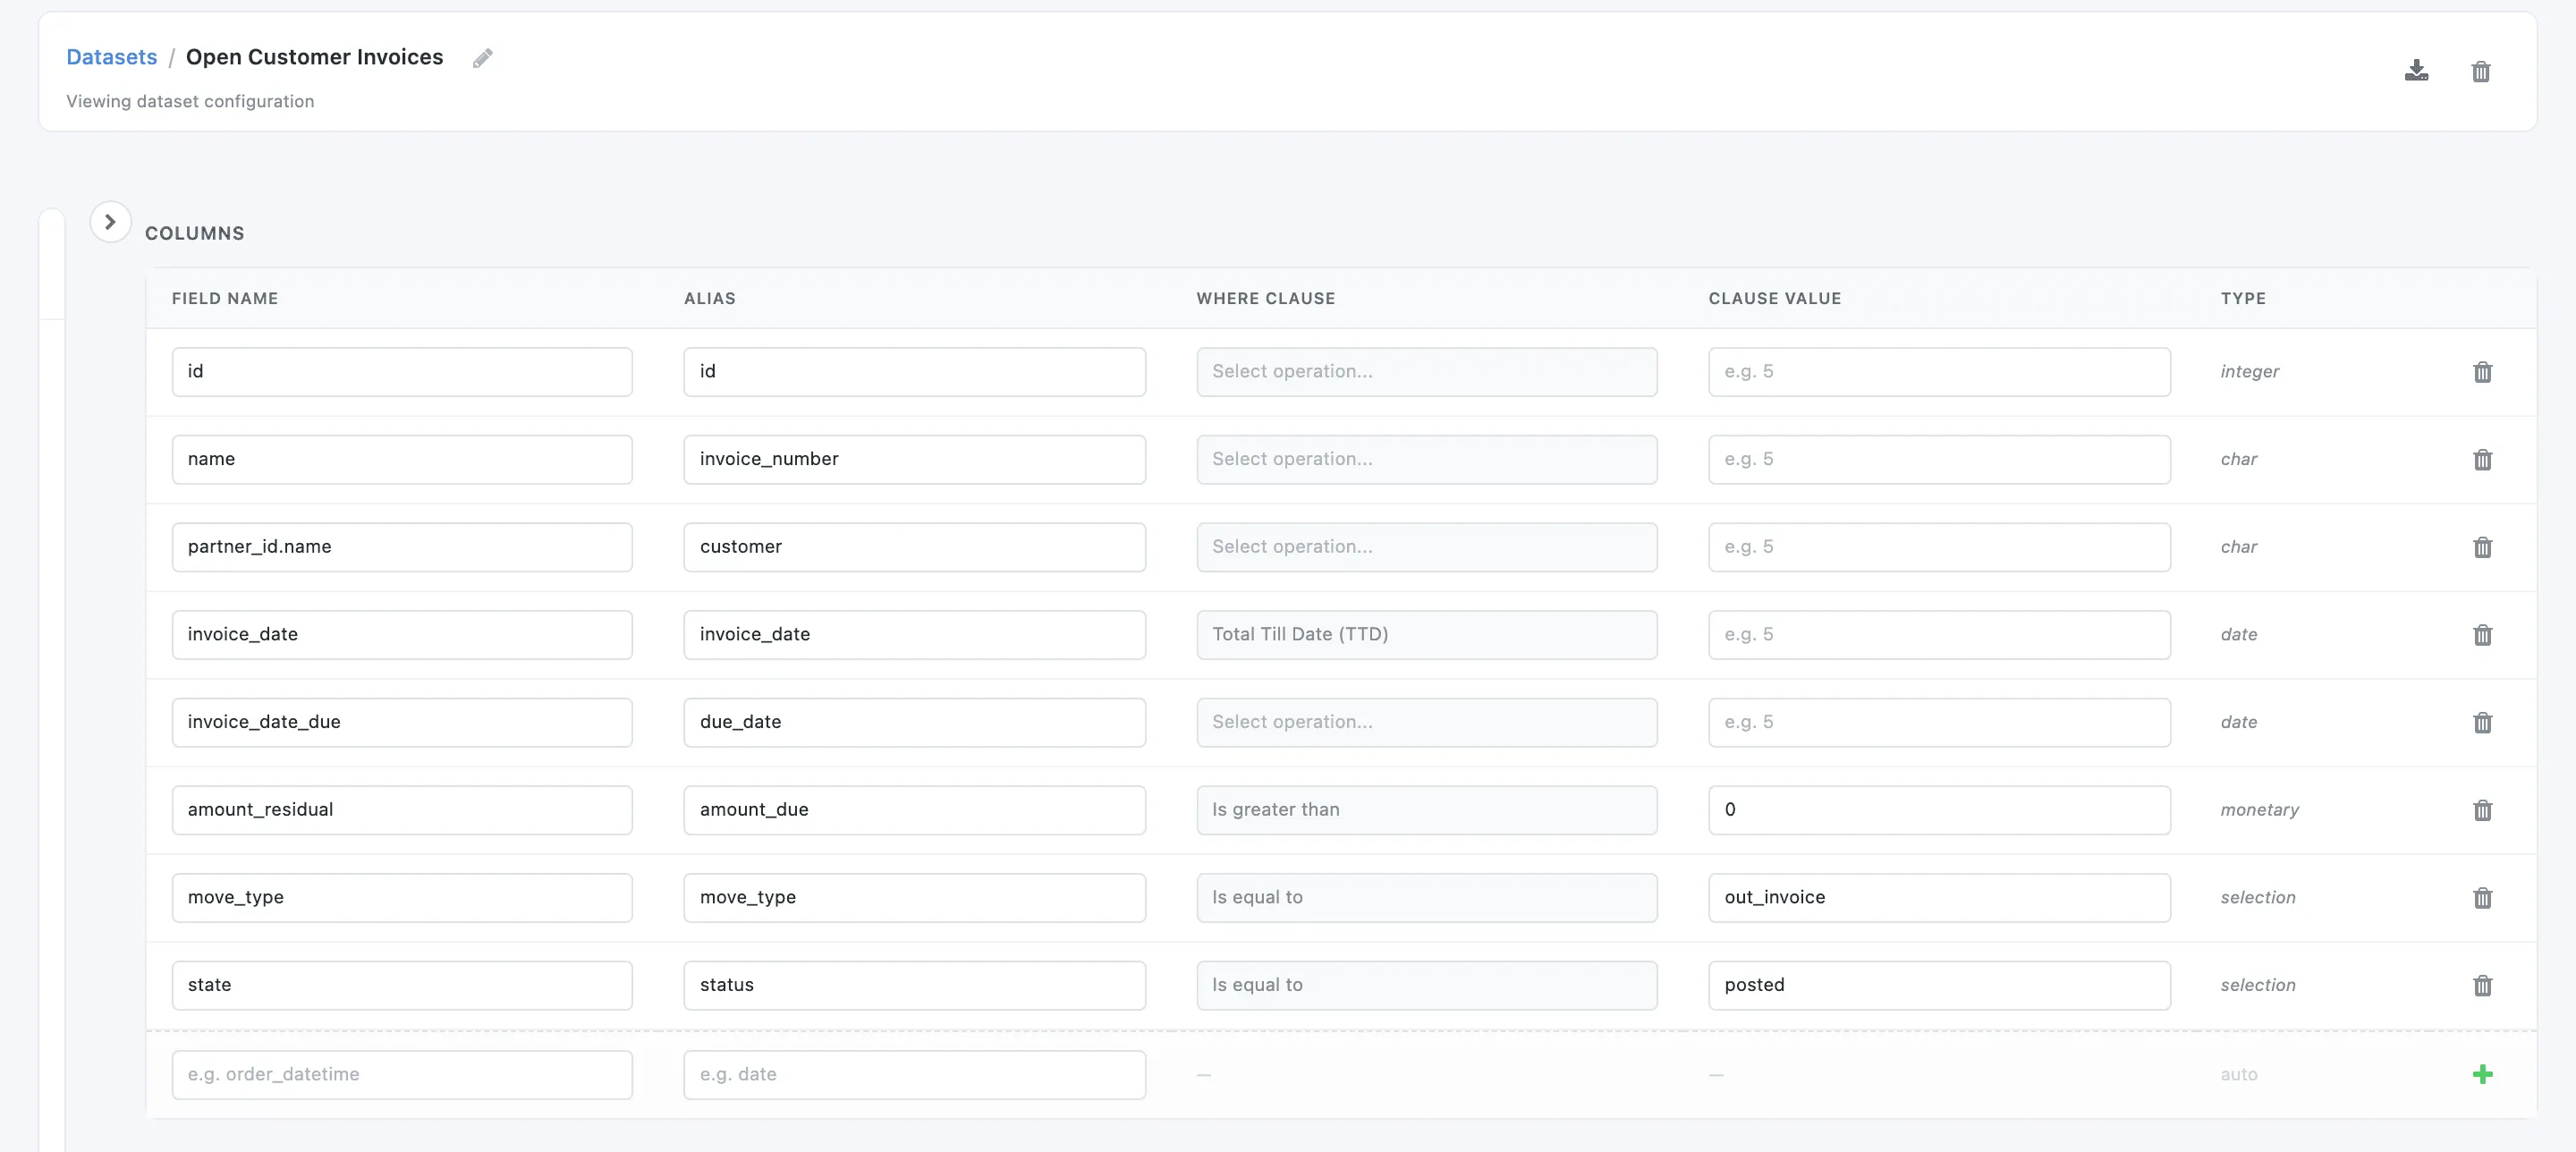Edit the due_date alias input
Viewport: 2576px width, 1152px height.
coord(914,722)
